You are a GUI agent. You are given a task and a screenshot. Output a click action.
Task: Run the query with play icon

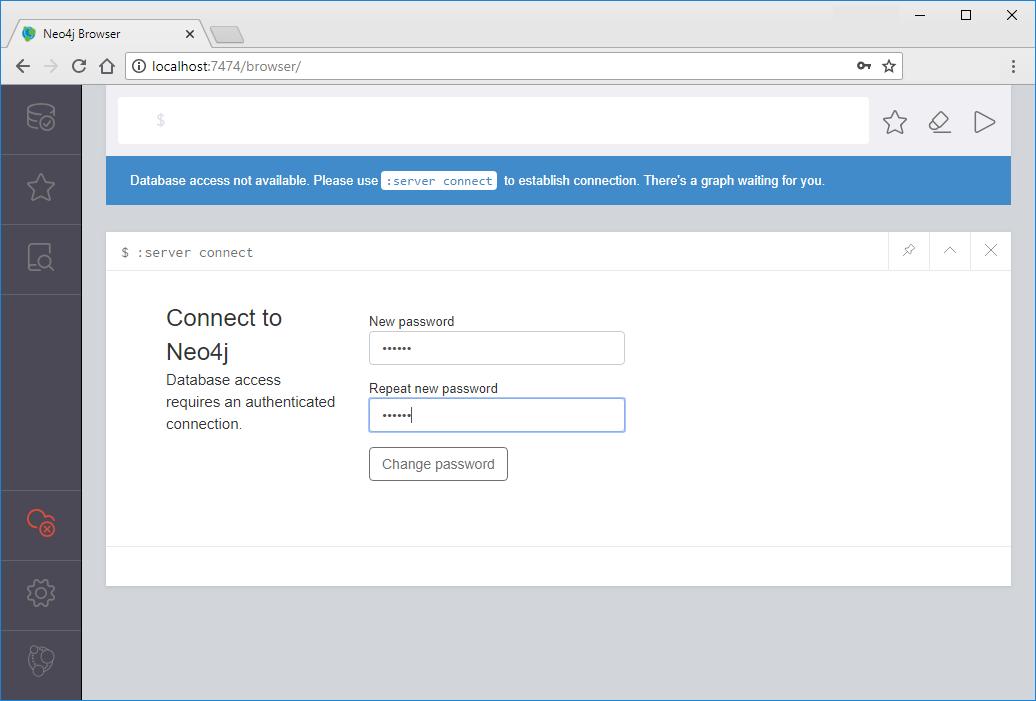[984, 122]
